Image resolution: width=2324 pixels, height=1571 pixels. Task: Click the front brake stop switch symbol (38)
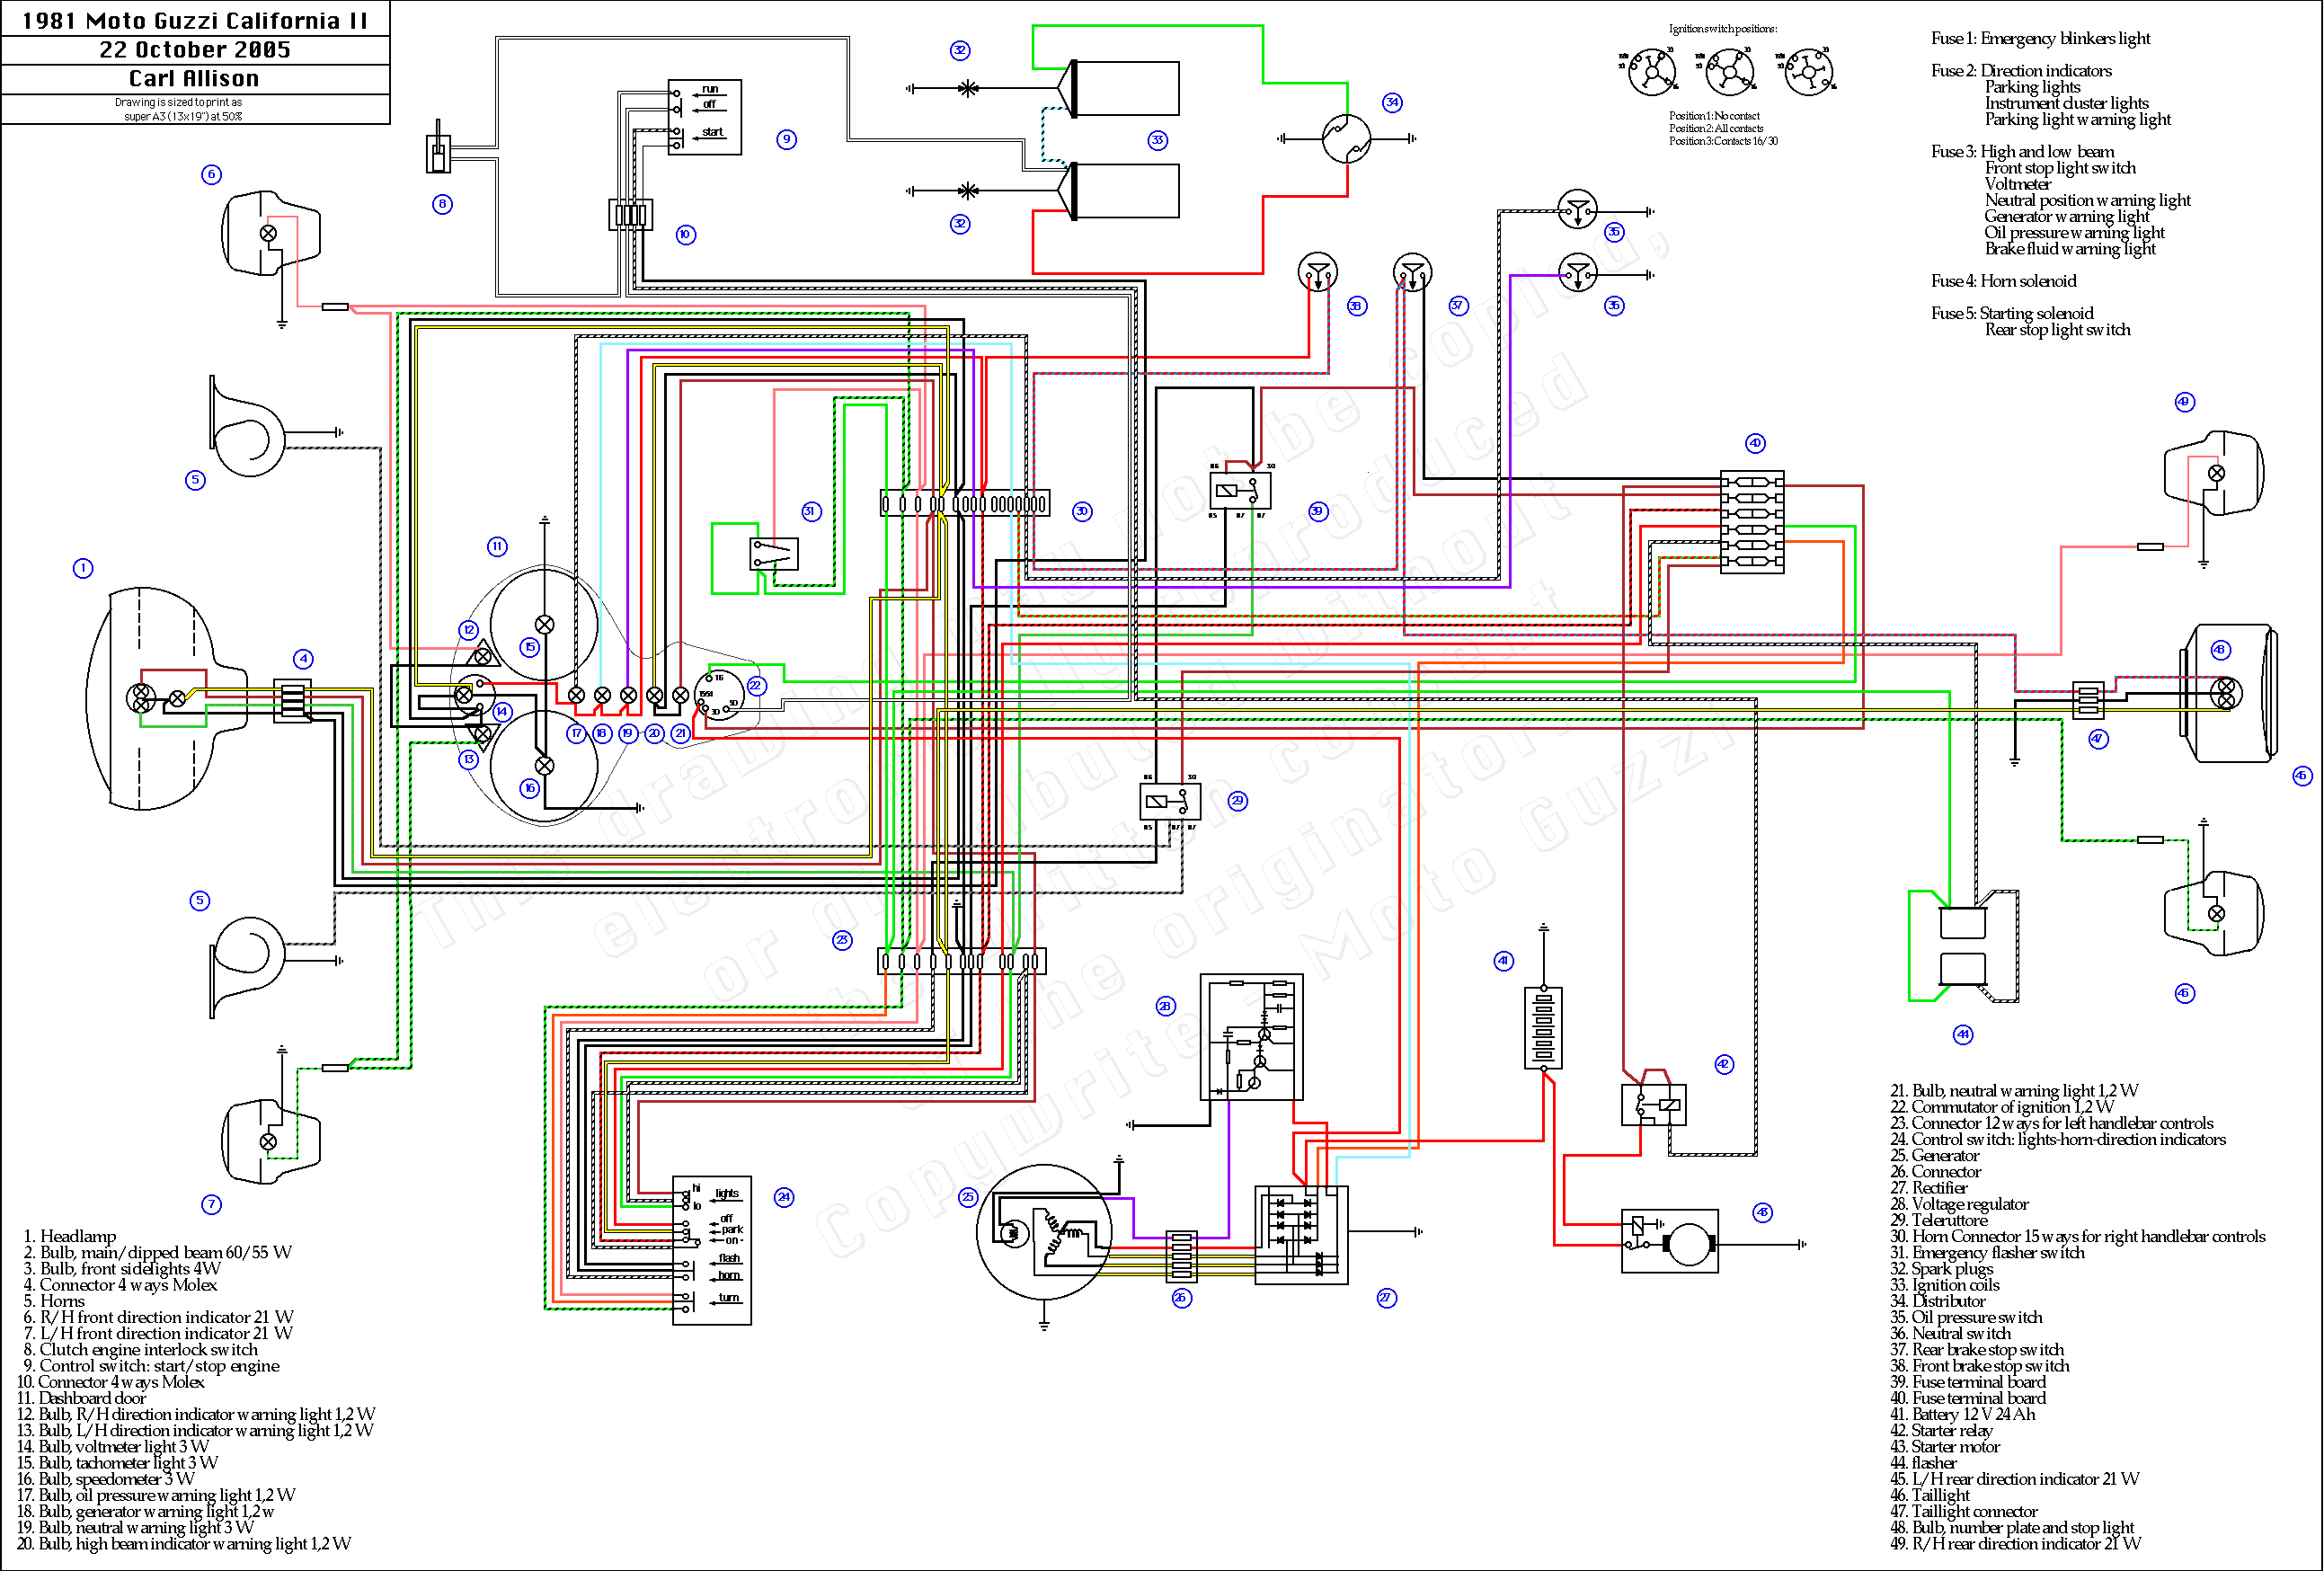point(1318,272)
